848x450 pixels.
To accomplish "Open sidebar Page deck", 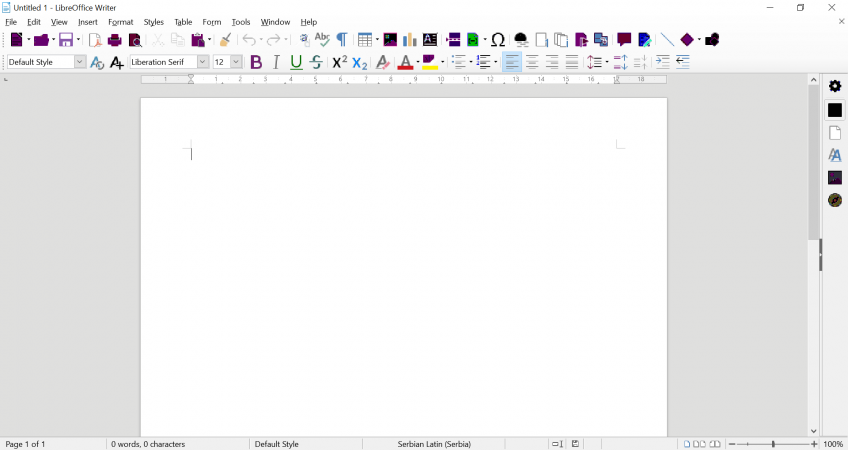I will 834,133.
